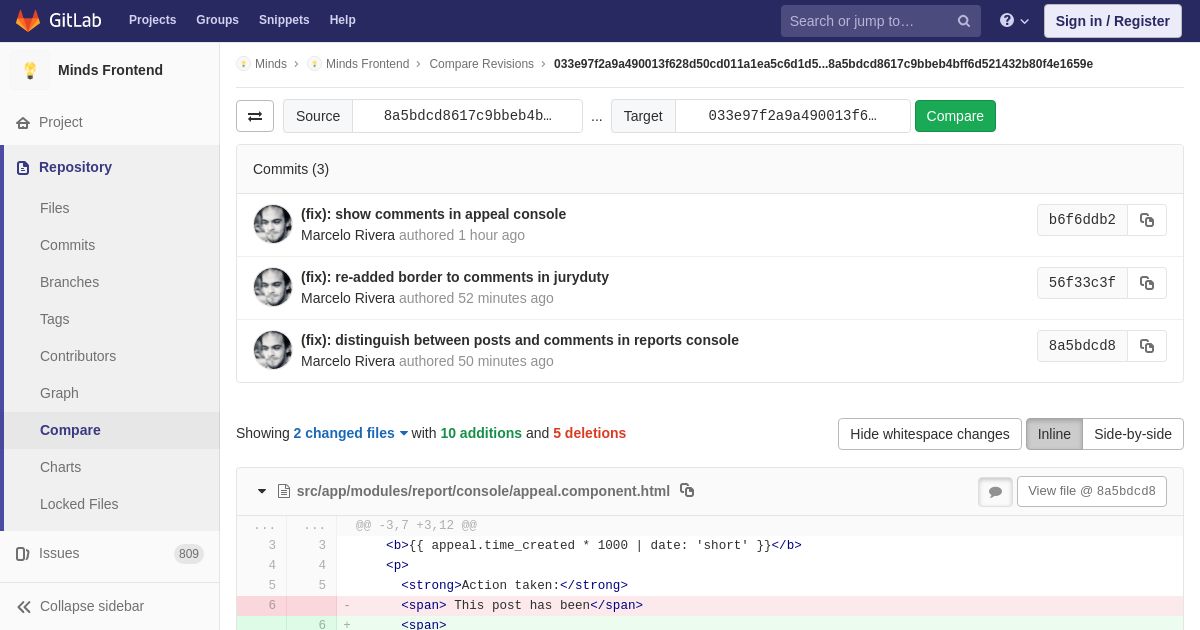Open the Commits page in the sidebar
1200x630 pixels.
tap(67, 245)
